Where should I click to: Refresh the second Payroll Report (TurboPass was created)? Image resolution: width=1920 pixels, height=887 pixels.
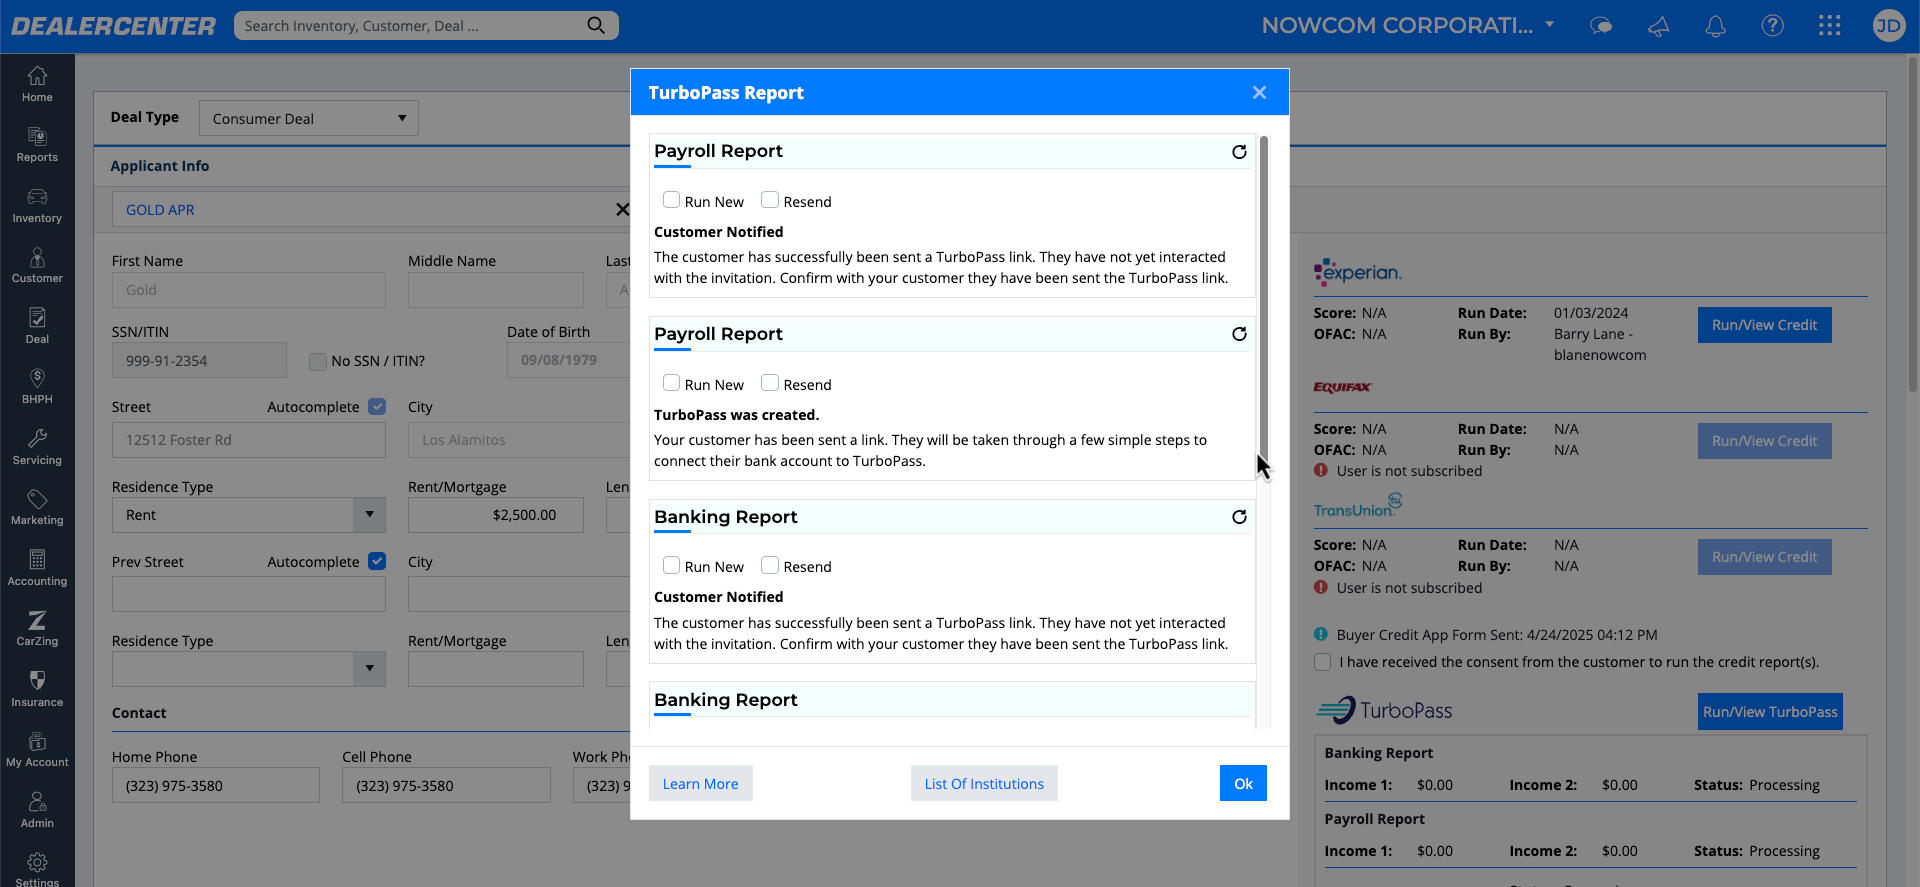(1239, 334)
